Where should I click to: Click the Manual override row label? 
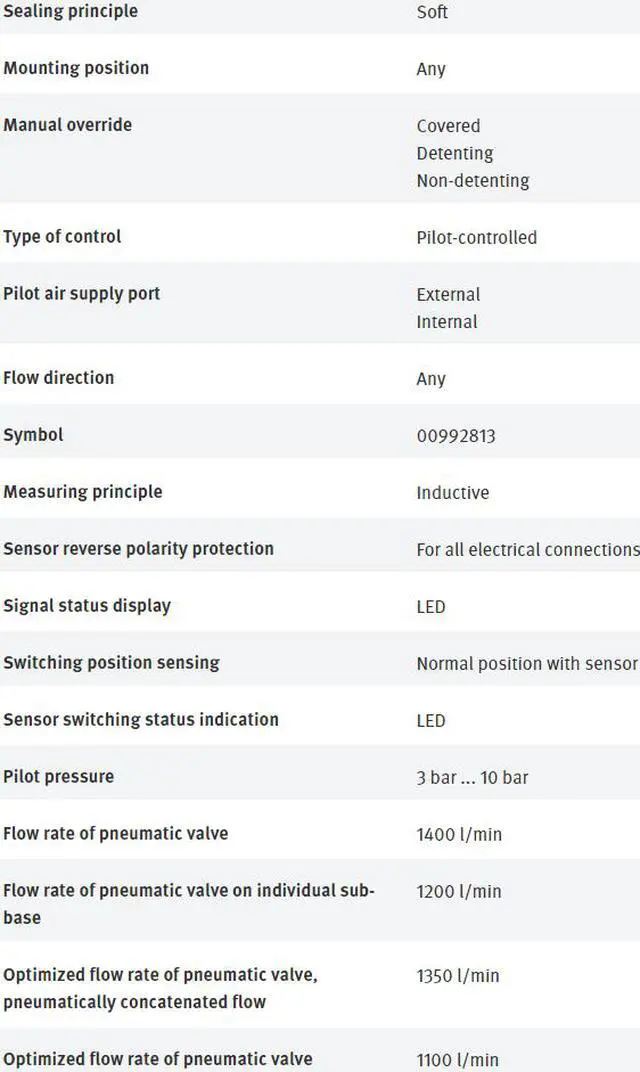[x=68, y=125]
